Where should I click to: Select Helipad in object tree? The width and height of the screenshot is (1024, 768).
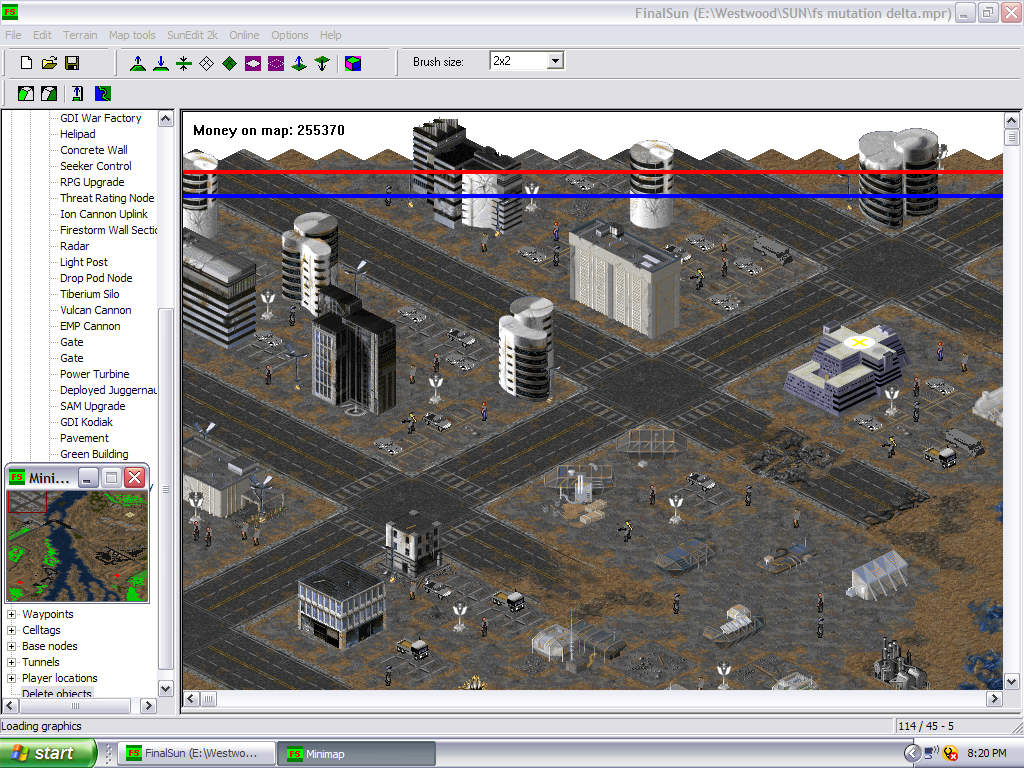(x=78, y=134)
